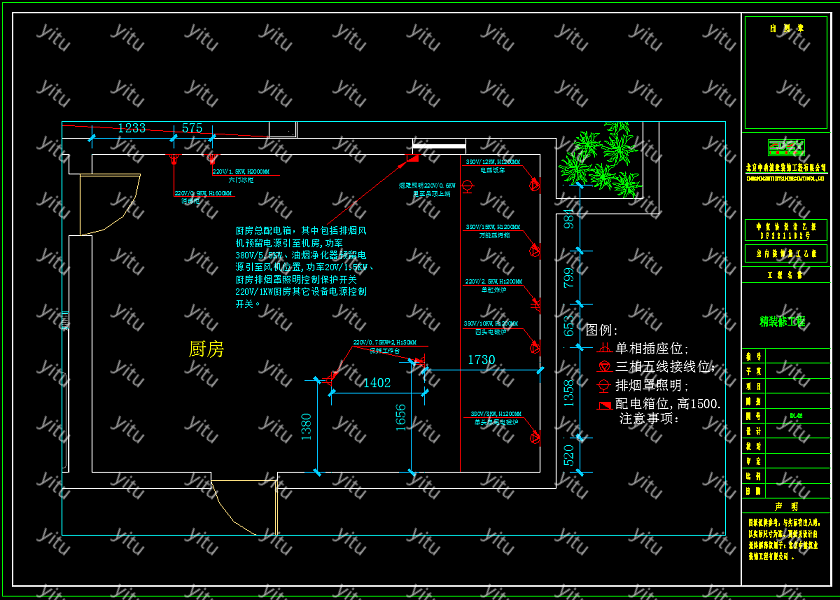Select the exhaust hood lighting symbol in the kitchen
The width and height of the screenshot is (840, 600).
point(467,186)
